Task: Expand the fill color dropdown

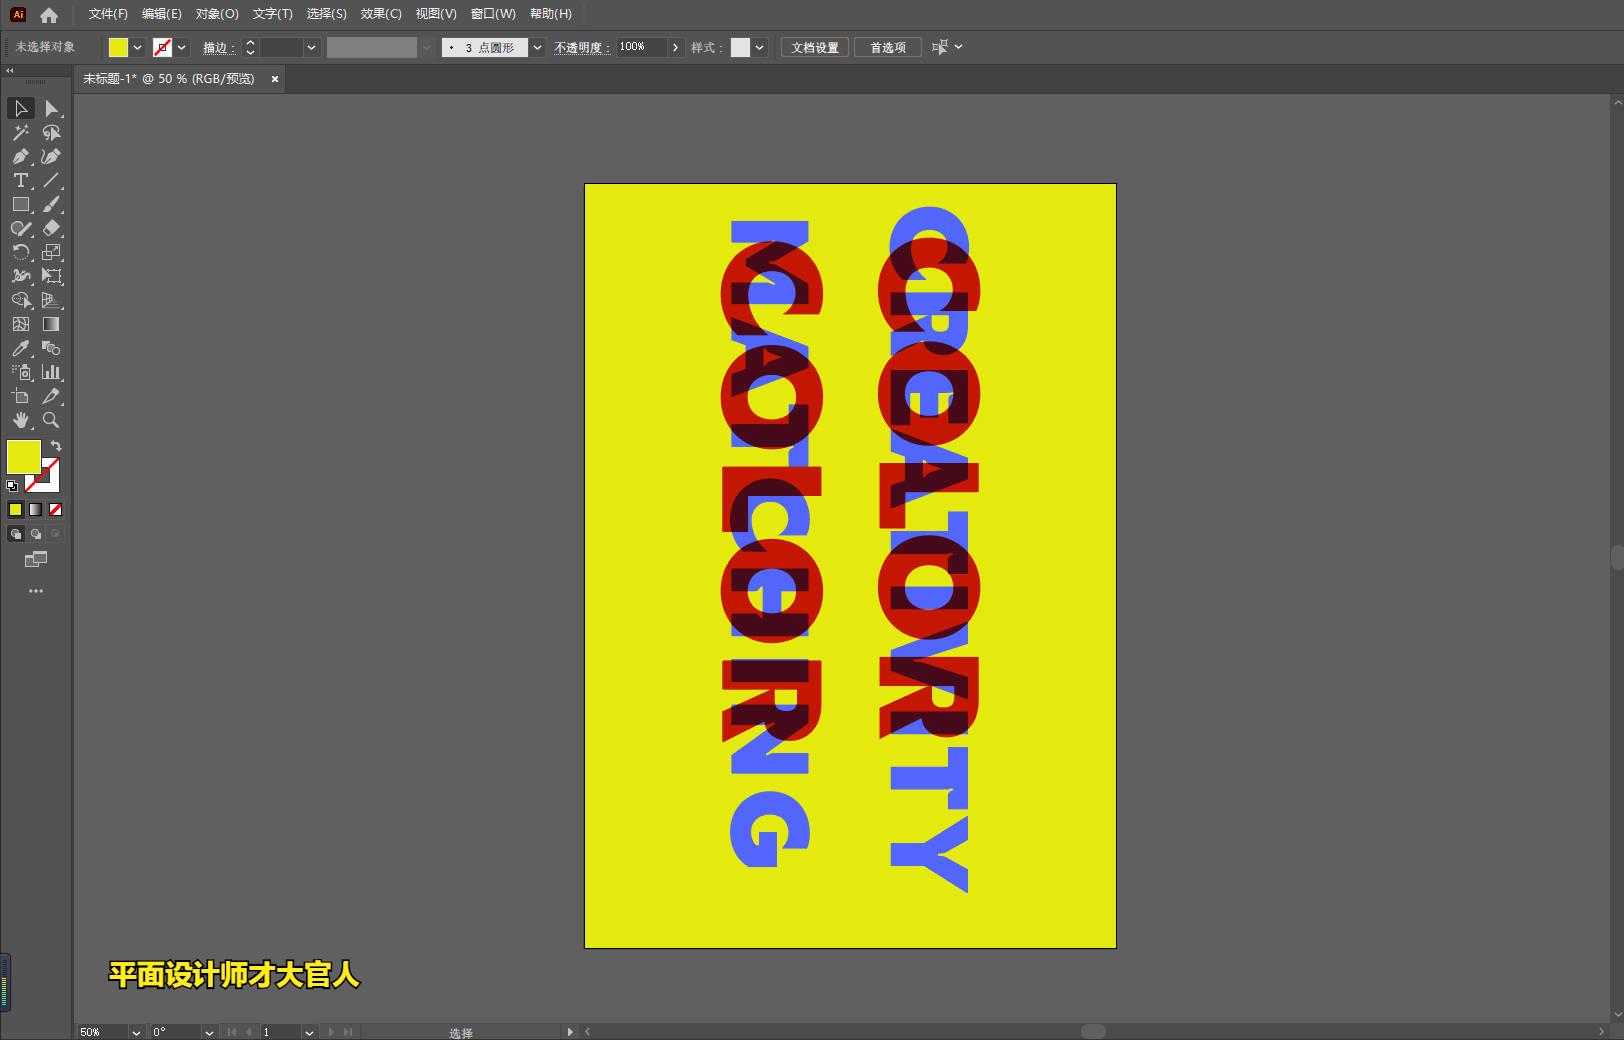Action: (x=138, y=48)
